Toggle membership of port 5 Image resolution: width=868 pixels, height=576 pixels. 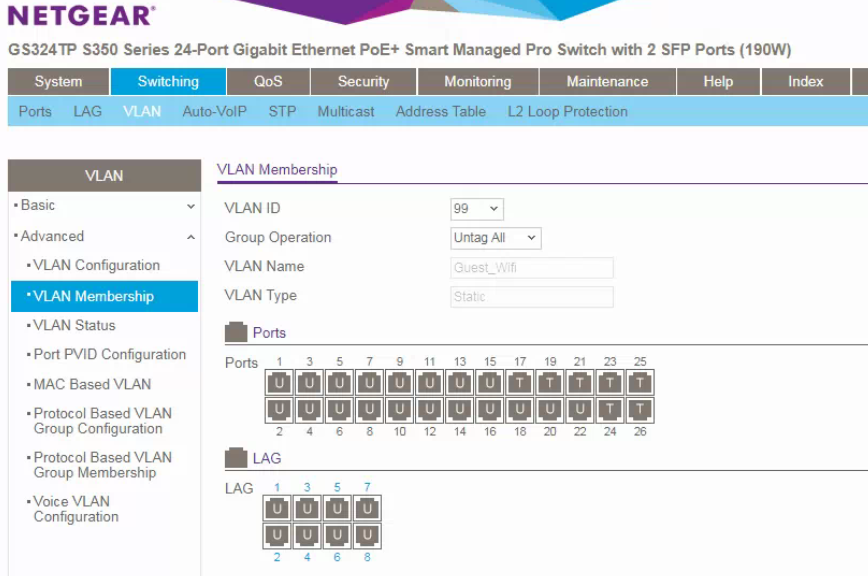(339, 382)
